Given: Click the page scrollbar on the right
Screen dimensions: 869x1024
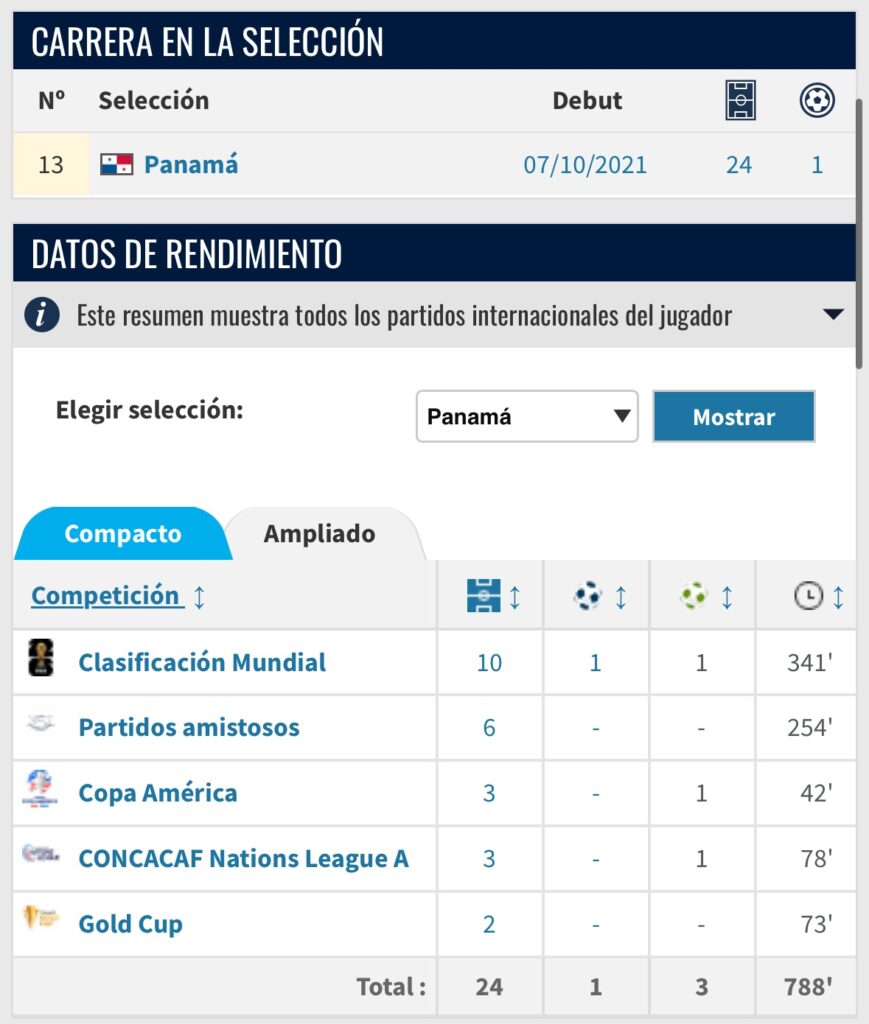Looking at the screenshot, I should (x=861, y=230).
